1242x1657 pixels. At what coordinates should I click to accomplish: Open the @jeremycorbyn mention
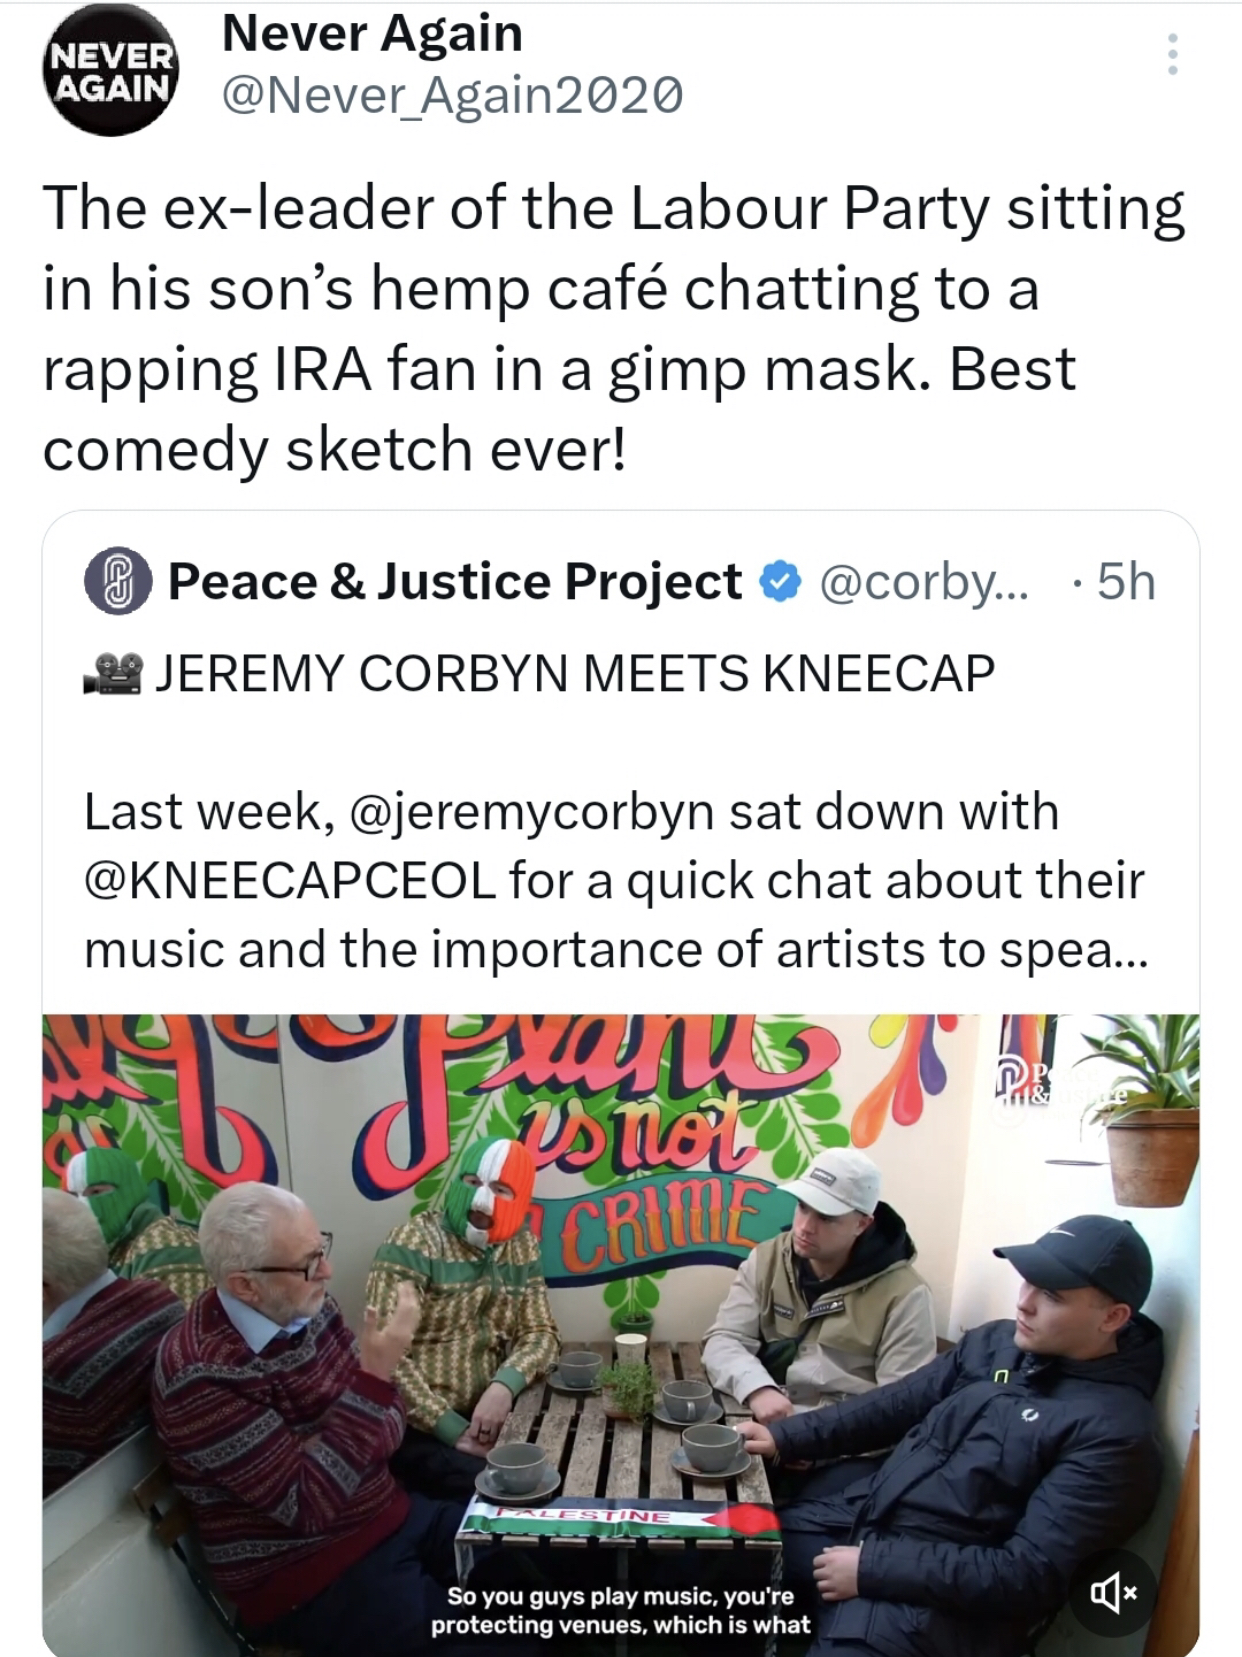click(531, 811)
